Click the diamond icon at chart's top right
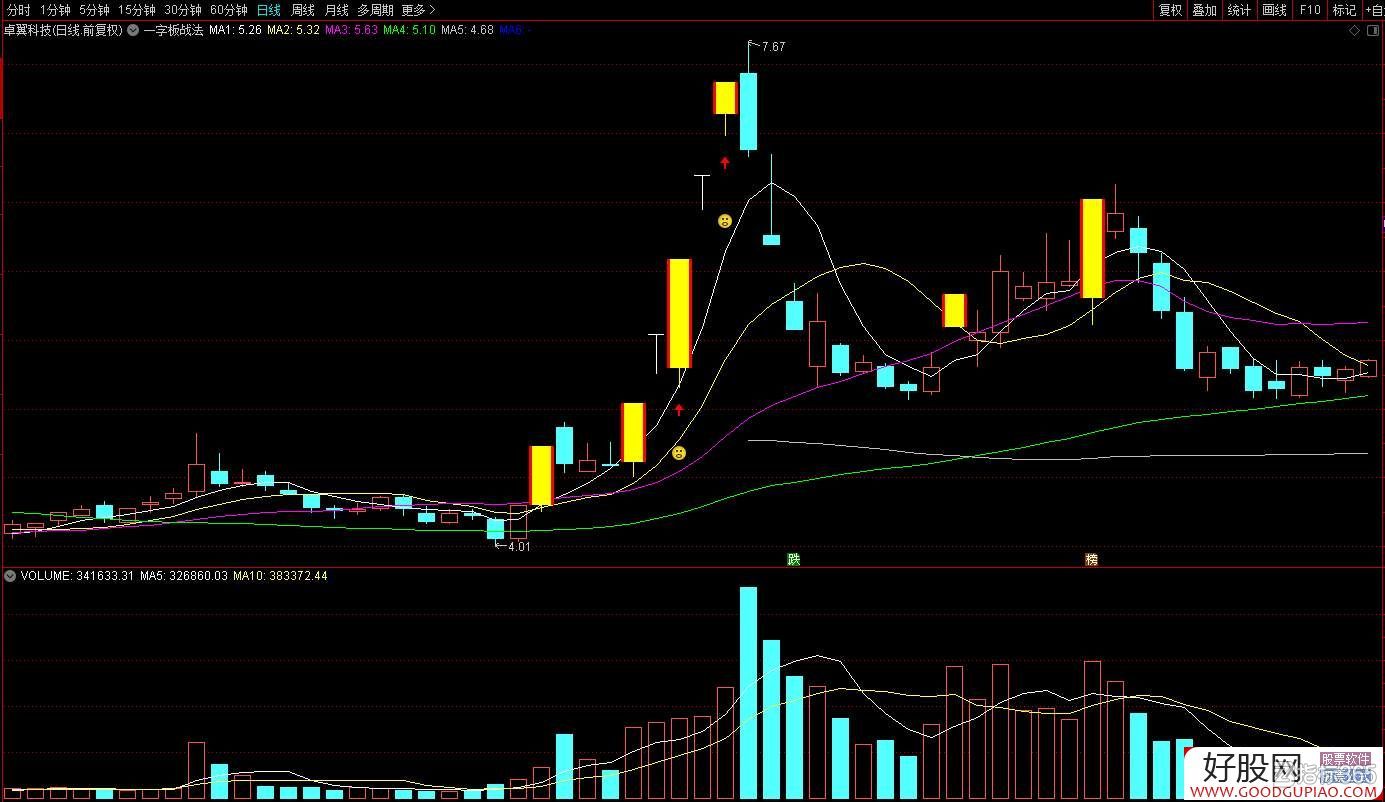 [x=1354, y=31]
